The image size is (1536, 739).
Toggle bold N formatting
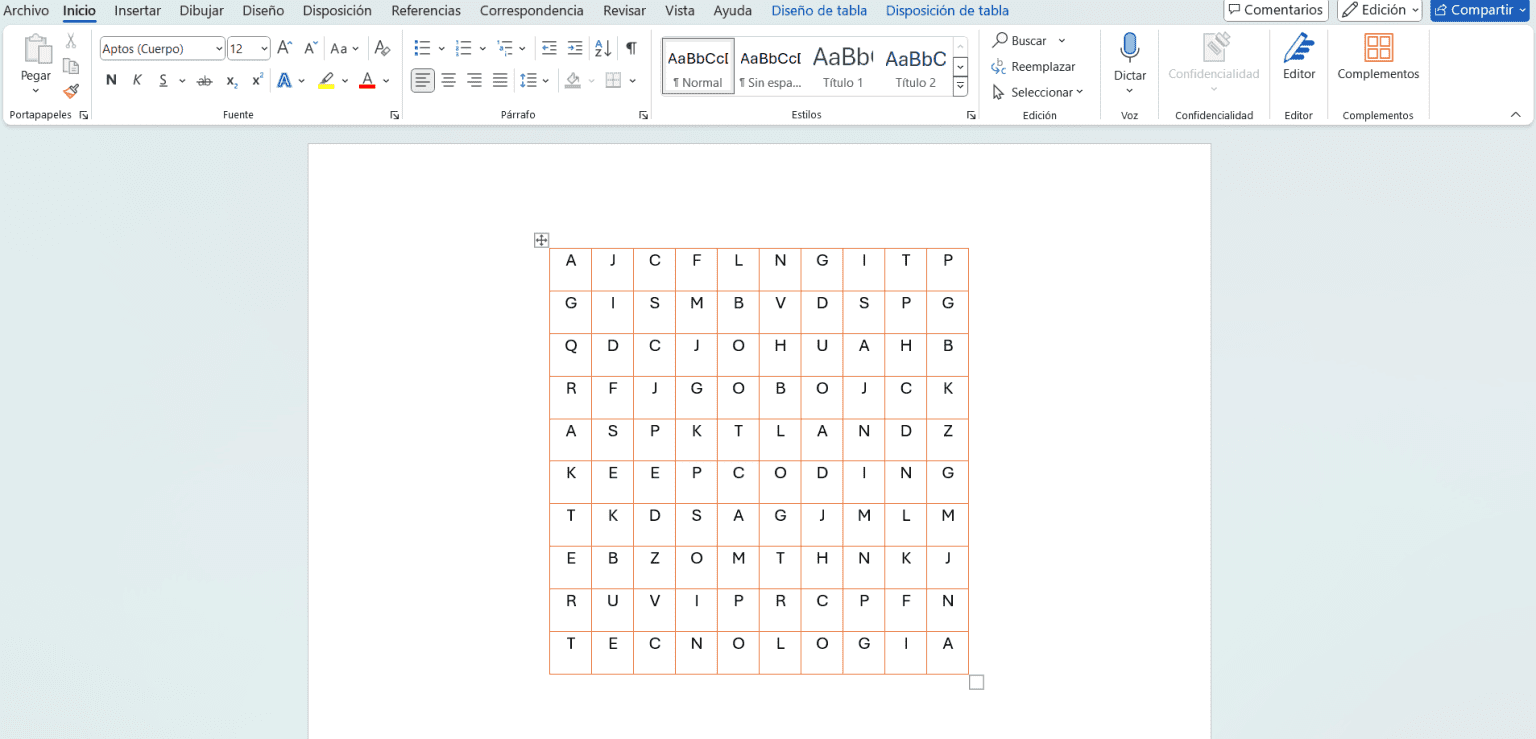click(111, 80)
